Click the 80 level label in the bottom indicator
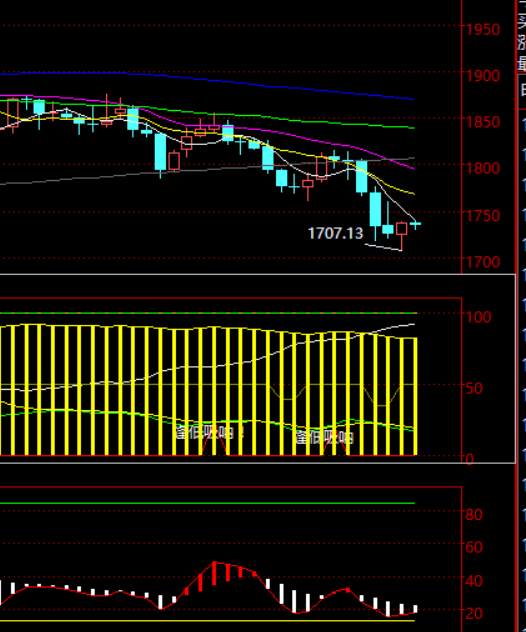This screenshot has width=526, height=632. (474, 514)
